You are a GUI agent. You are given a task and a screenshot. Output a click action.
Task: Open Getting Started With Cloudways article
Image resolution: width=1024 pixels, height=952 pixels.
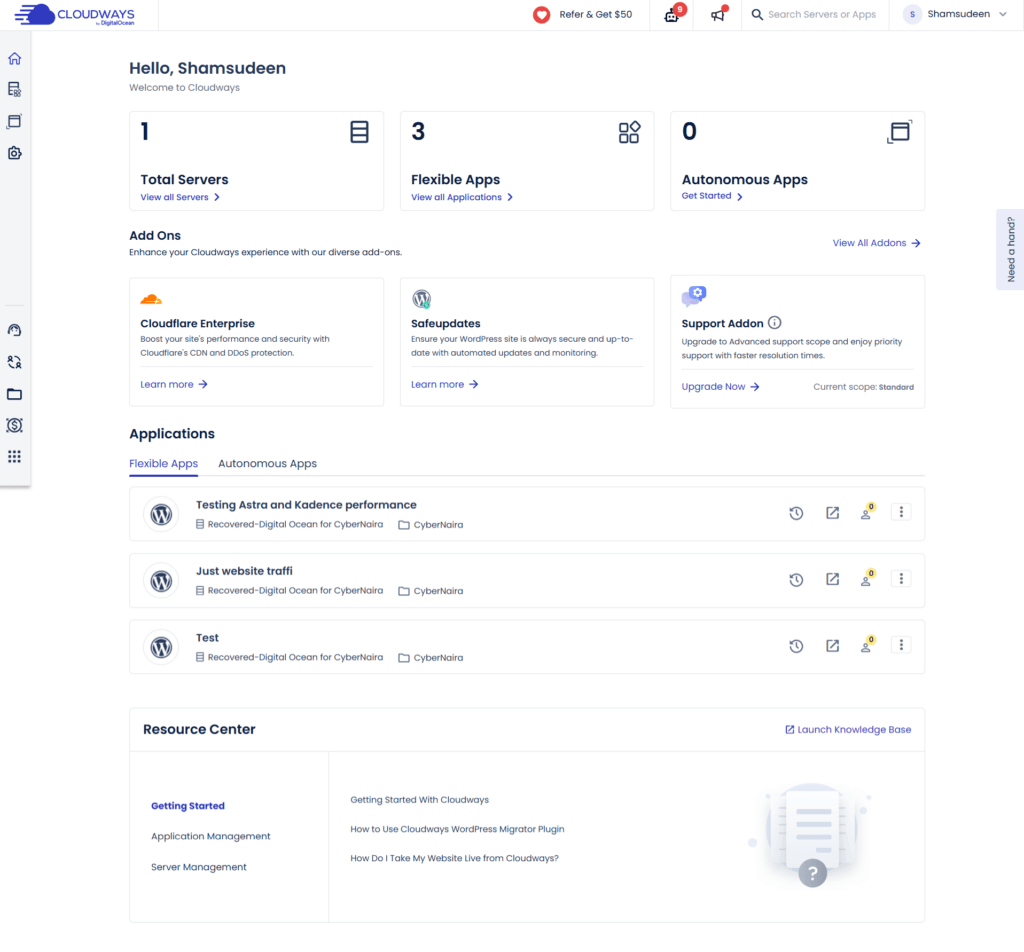[x=419, y=800]
